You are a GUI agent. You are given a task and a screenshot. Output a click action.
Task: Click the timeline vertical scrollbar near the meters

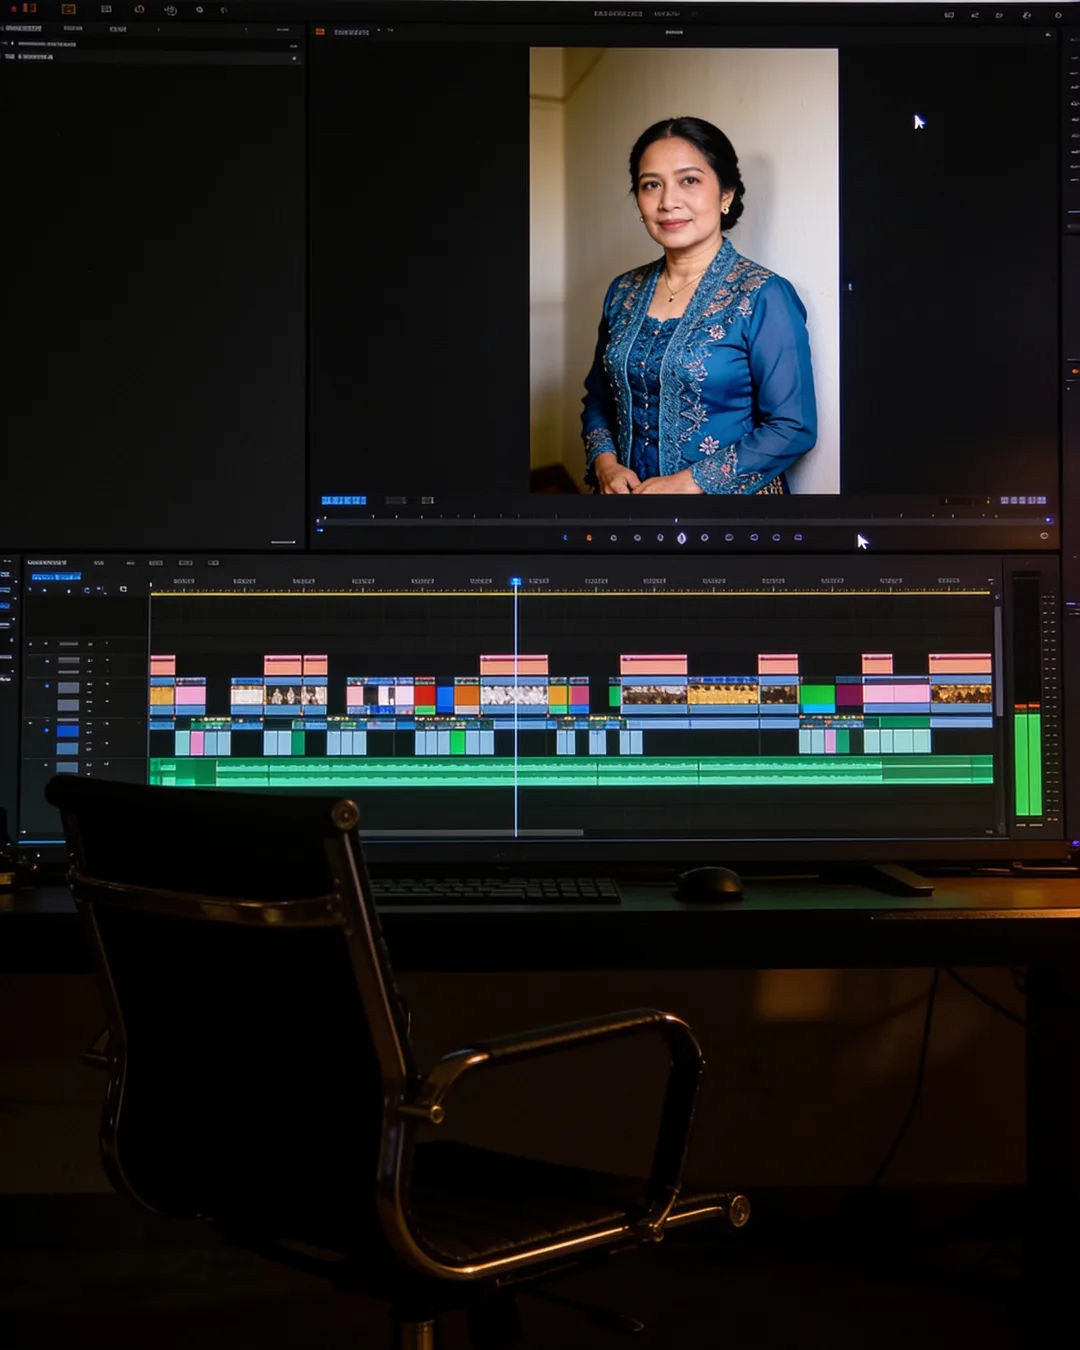[998, 660]
